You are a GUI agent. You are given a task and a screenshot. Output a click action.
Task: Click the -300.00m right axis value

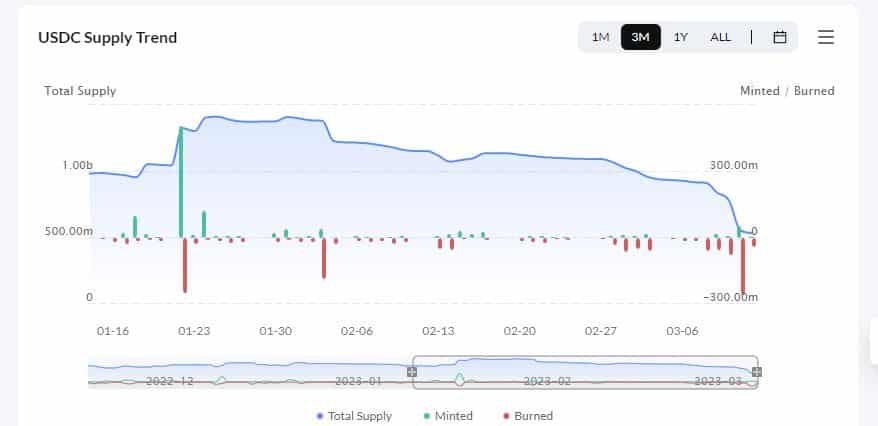point(731,297)
